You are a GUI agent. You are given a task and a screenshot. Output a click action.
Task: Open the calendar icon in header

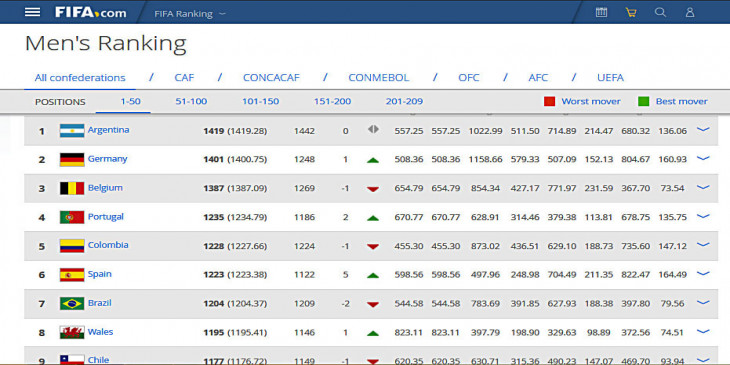(602, 13)
